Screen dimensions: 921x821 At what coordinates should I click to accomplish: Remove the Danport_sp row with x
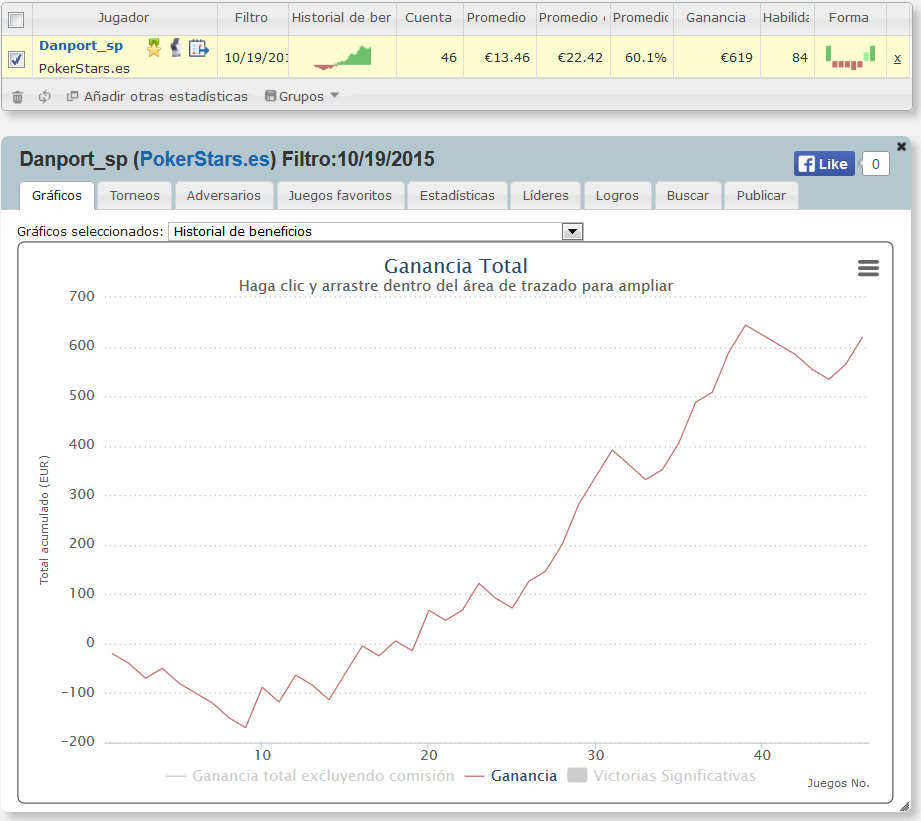click(898, 58)
